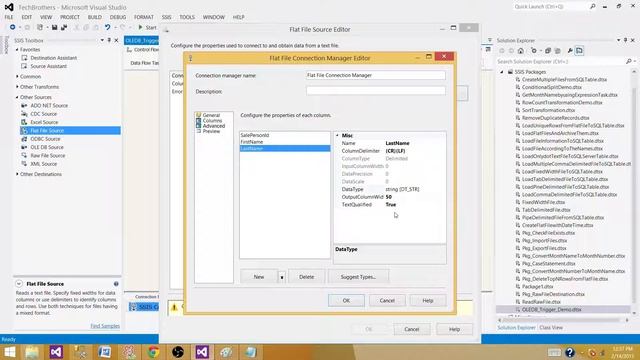Viewport: 640px width, 360px height.
Task: Select the SalePersonId column in list
Action: (x=285, y=135)
